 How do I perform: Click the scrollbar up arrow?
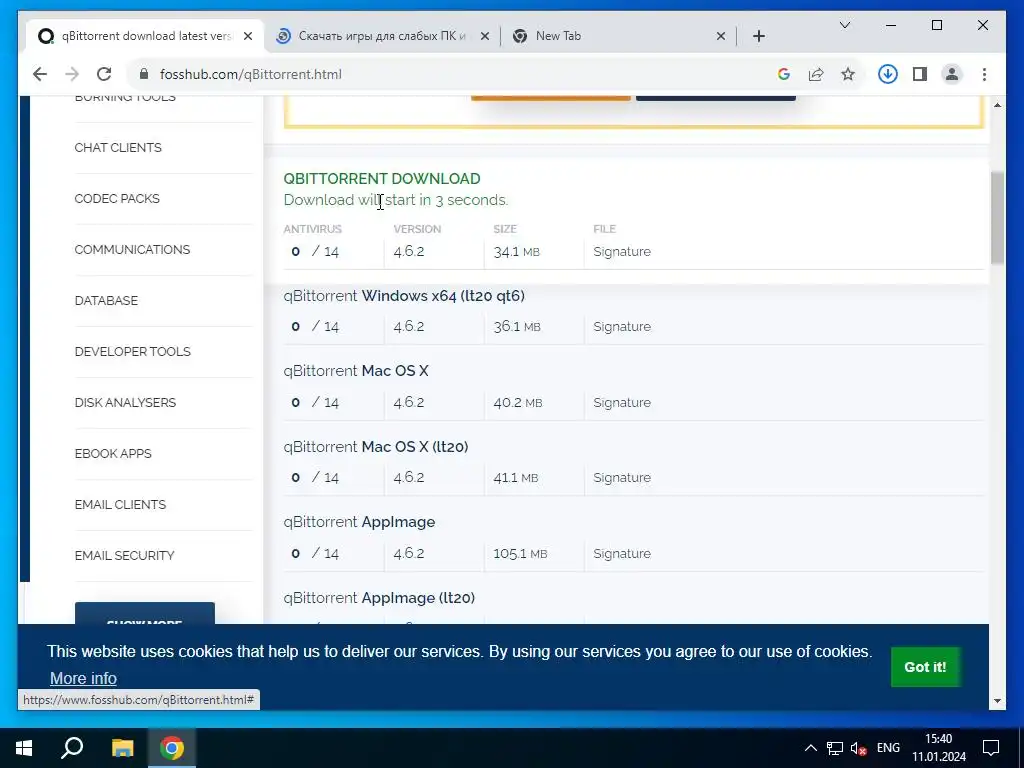coord(997,105)
